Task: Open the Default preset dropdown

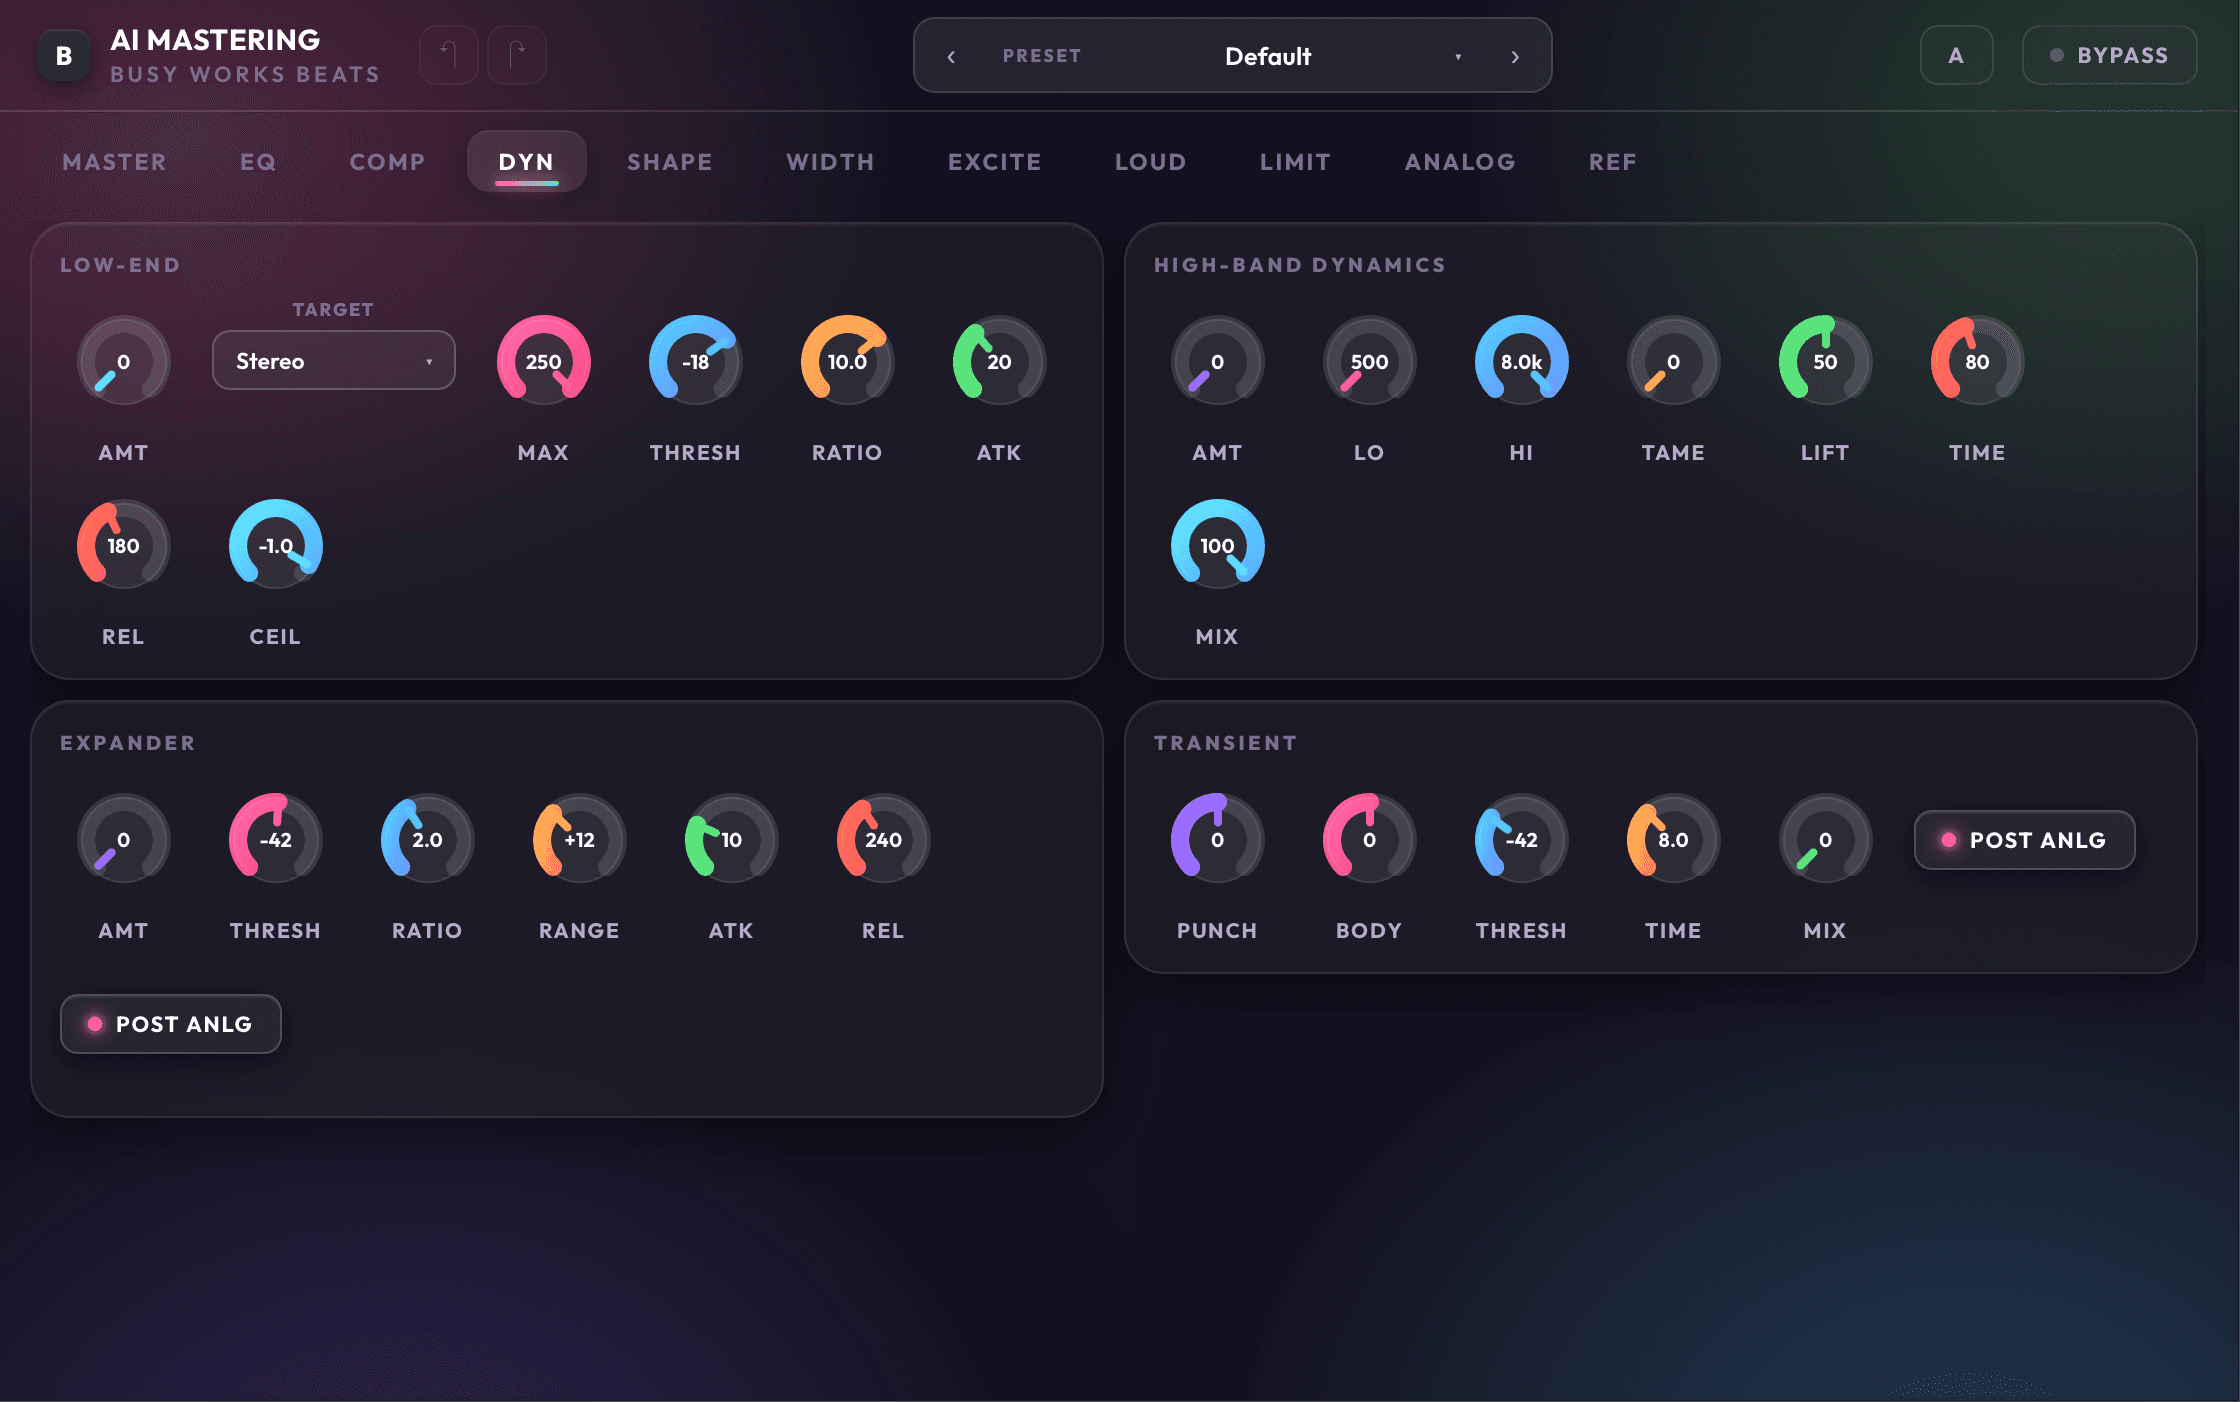Action: pos(1268,56)
